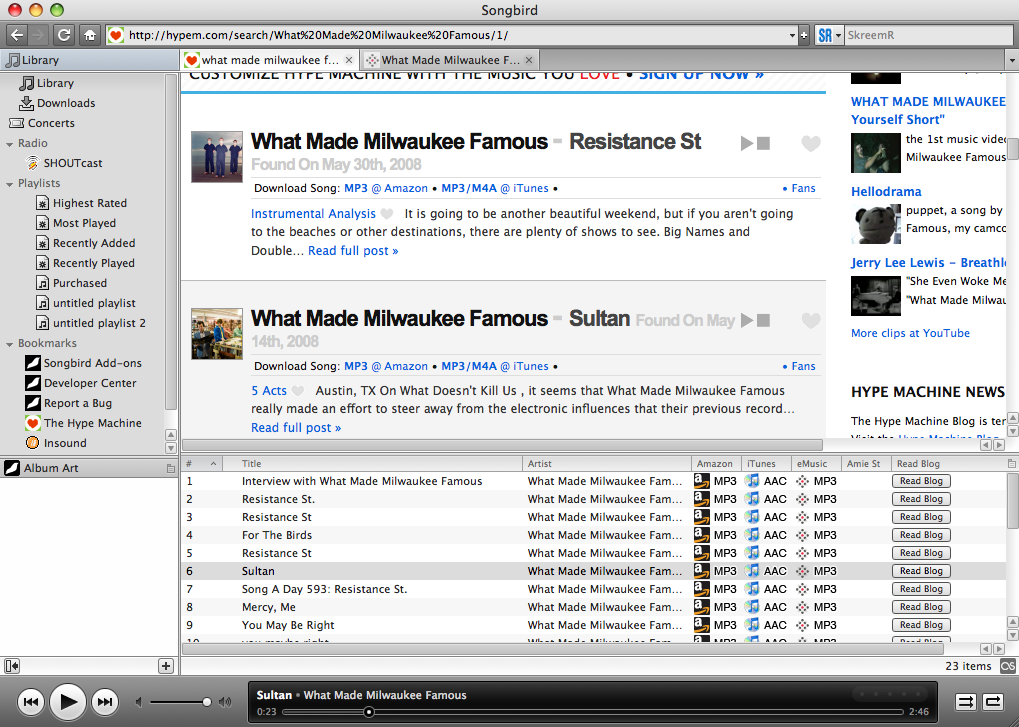Click the Album Art panel options icon

coord(170,468)
